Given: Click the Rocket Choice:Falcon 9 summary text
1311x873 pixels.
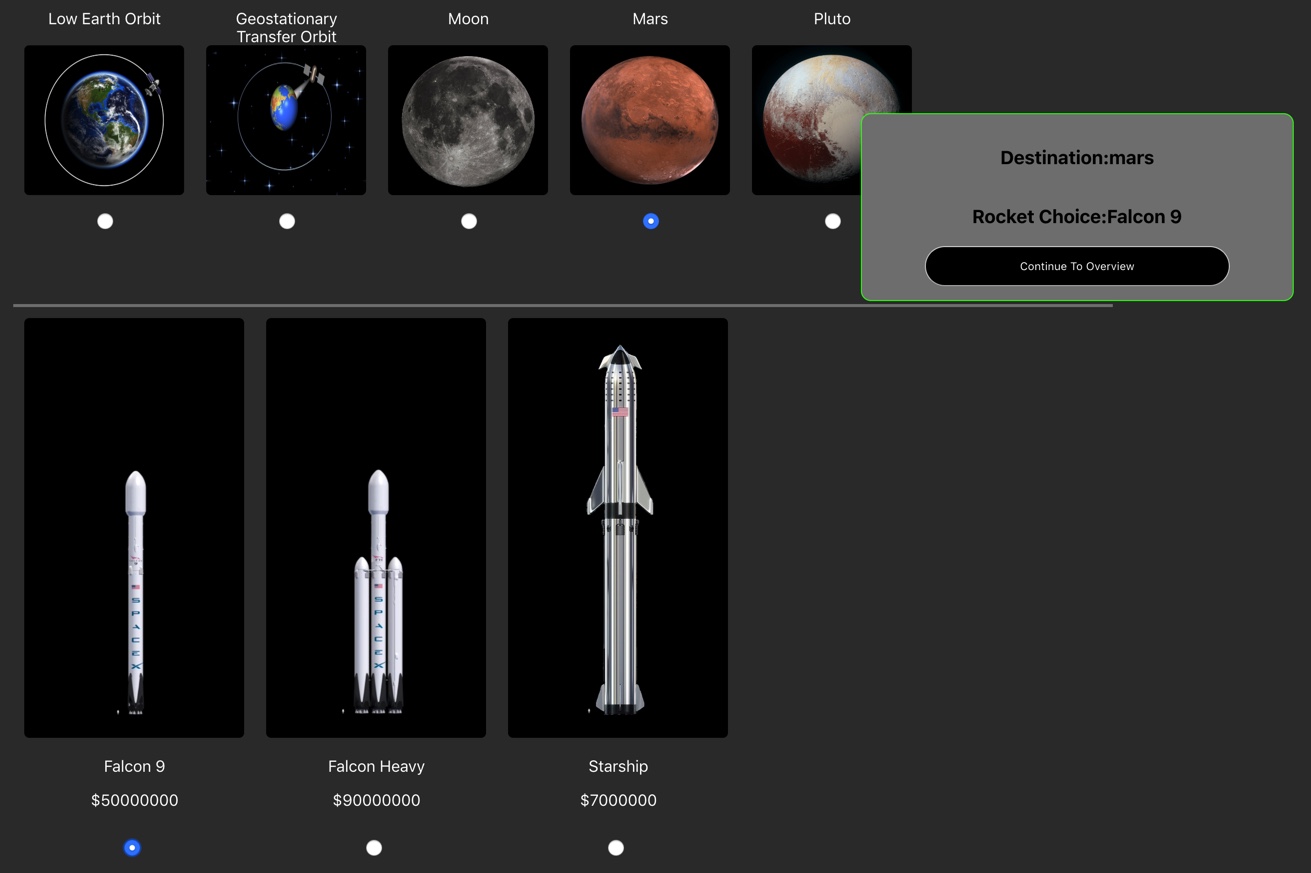Looking at the screenshot, I should (1077, 217).
